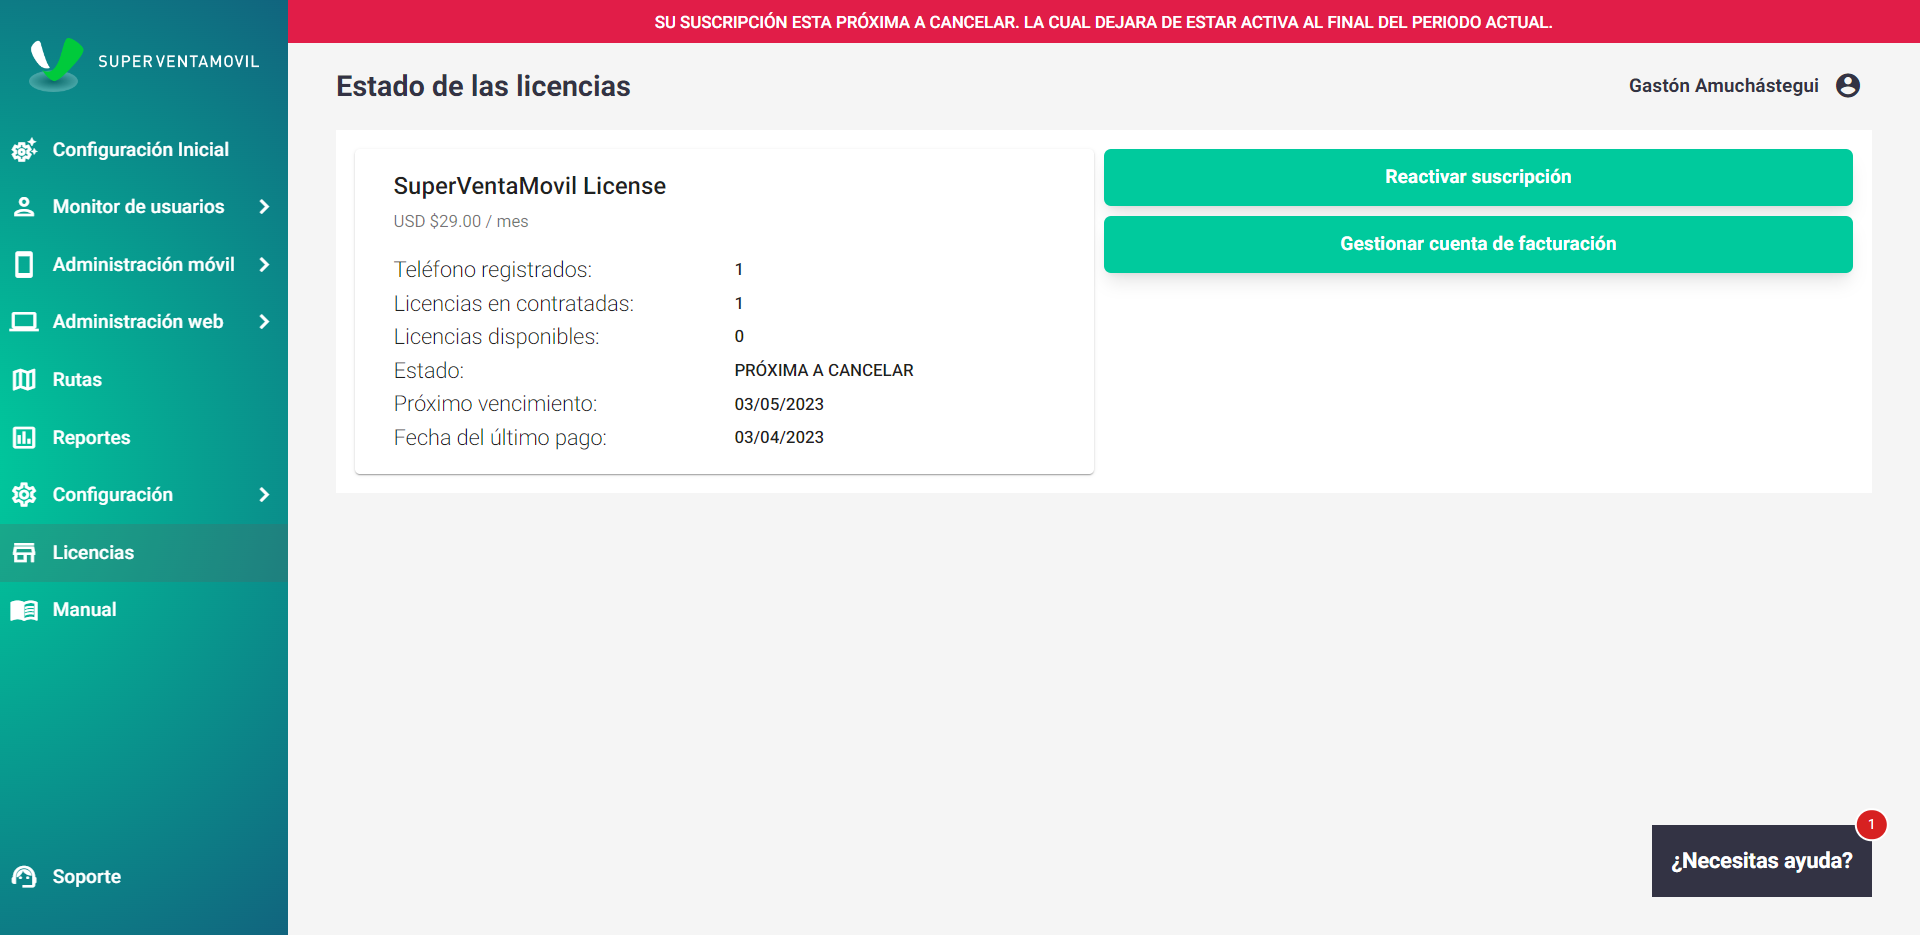
Task: Click the Teléfono registrados label
Action: [x=492, y=270]
